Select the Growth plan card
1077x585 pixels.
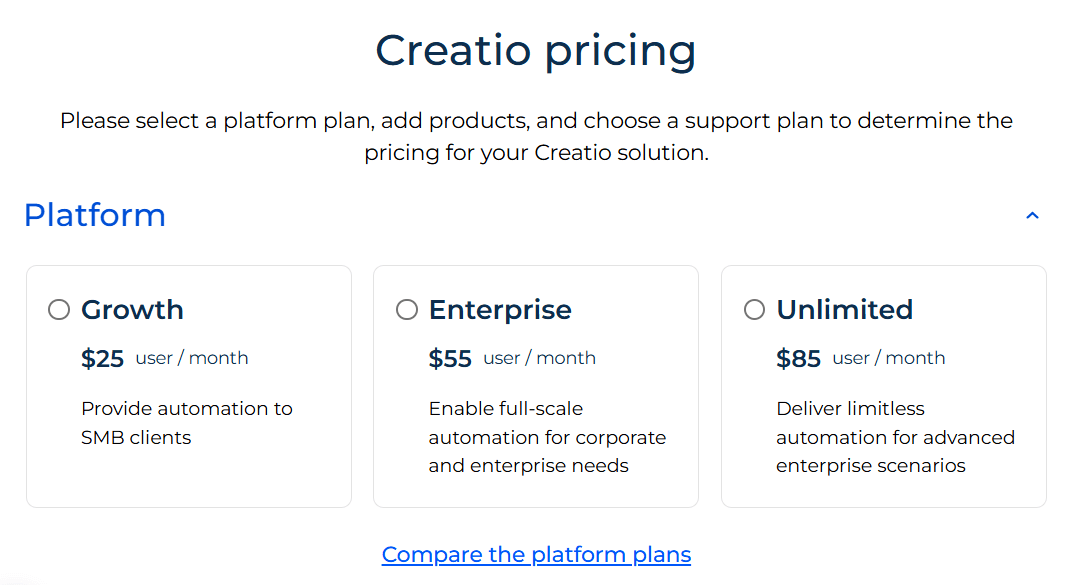pos(189,385)
